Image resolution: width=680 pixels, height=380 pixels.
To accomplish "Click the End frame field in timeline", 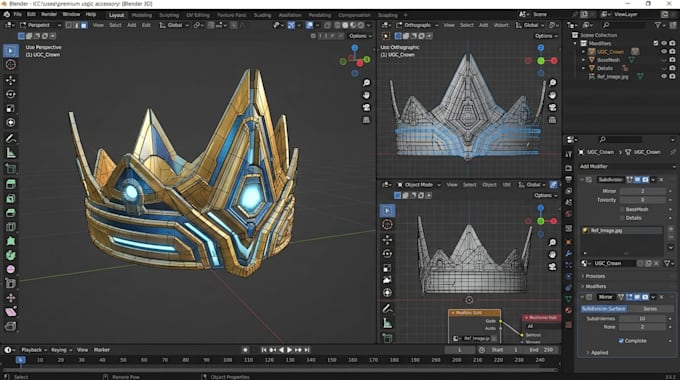I will [x=541, y=350].
